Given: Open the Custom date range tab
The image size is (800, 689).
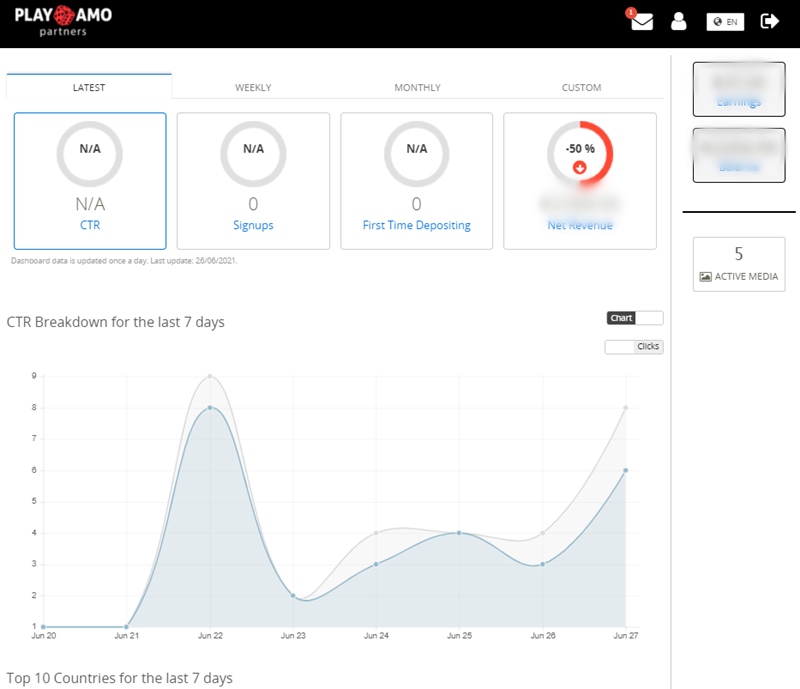Looking at the screenshot, I should [x=581, y=88].
